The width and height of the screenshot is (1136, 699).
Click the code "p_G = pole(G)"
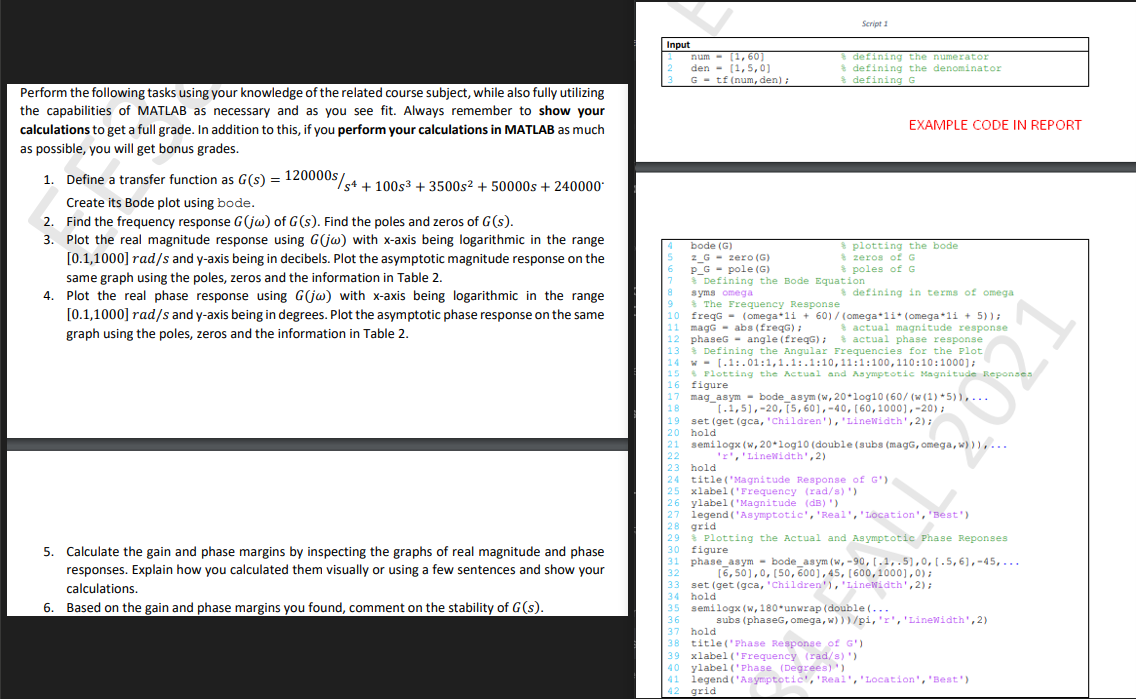coord(730,269)
